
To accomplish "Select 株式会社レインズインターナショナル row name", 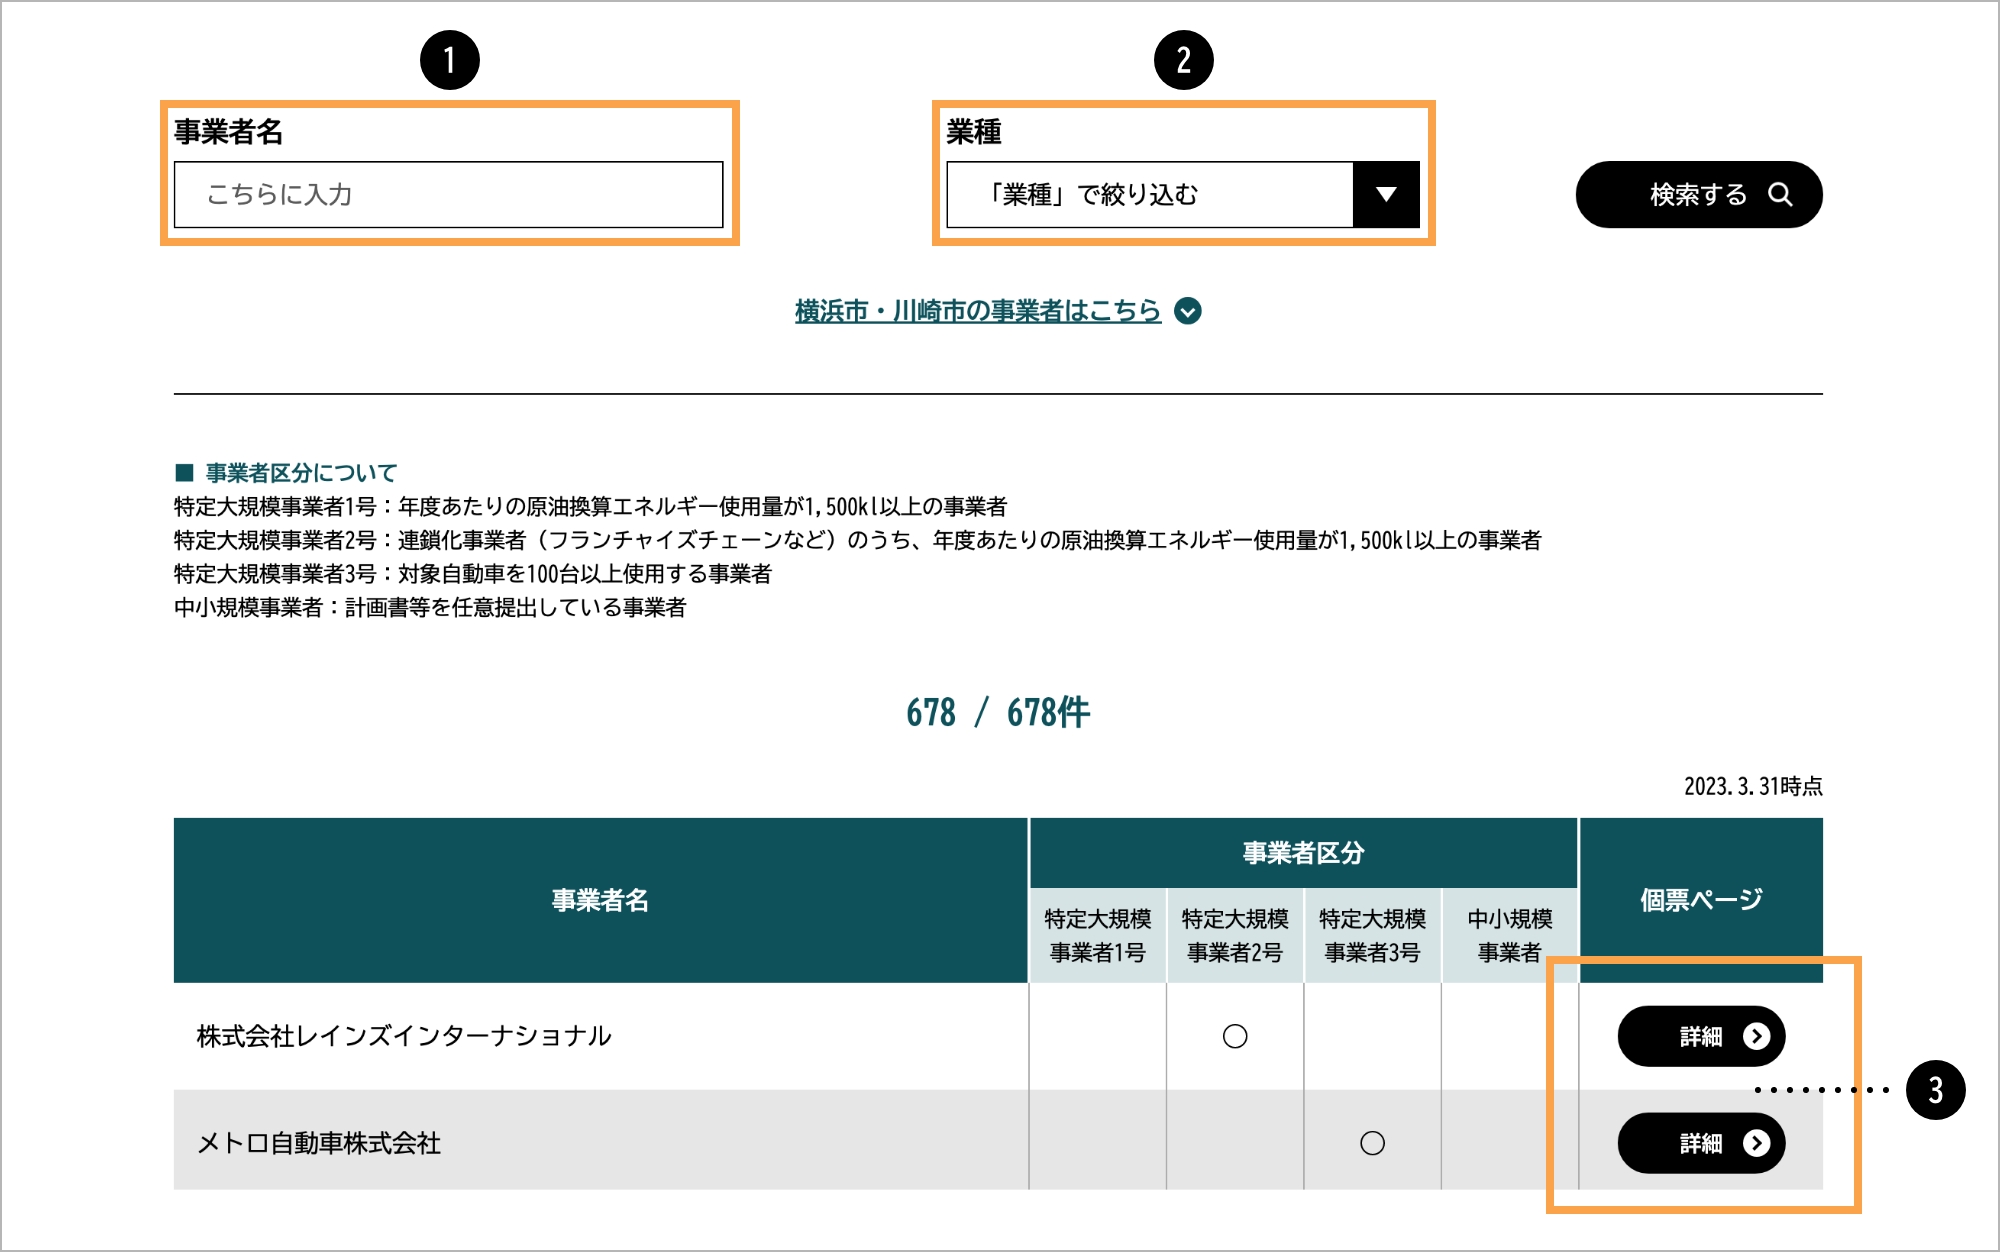I will pyautogui.click(x=404, y=1036).
